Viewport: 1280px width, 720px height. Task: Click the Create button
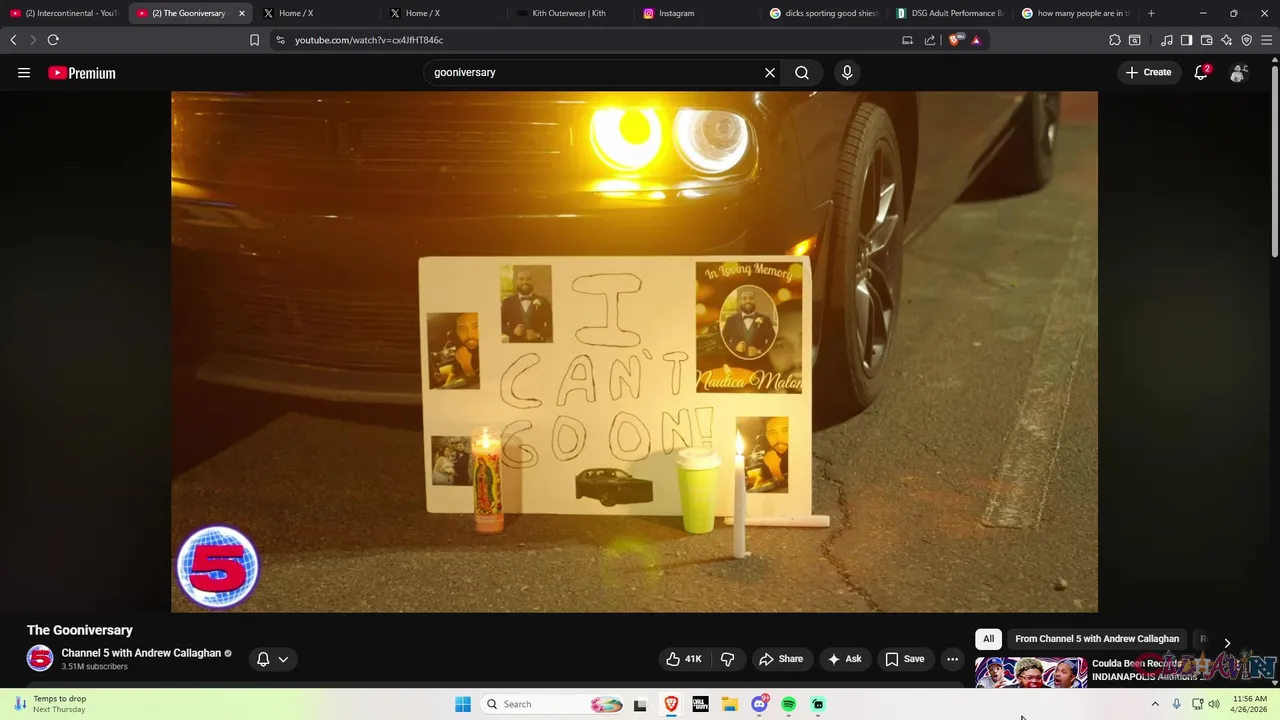pyautogui.click(x=1148, y=72)
